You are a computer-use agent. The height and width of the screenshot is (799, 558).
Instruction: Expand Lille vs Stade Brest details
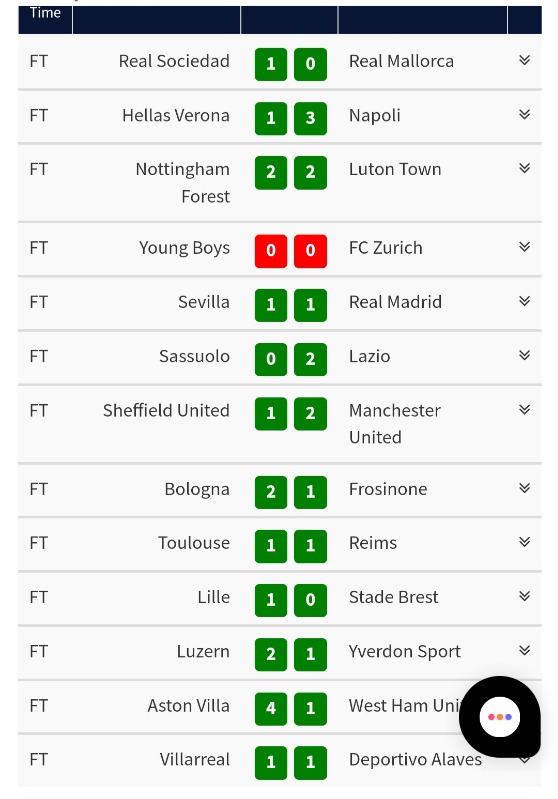coord(524,596)
